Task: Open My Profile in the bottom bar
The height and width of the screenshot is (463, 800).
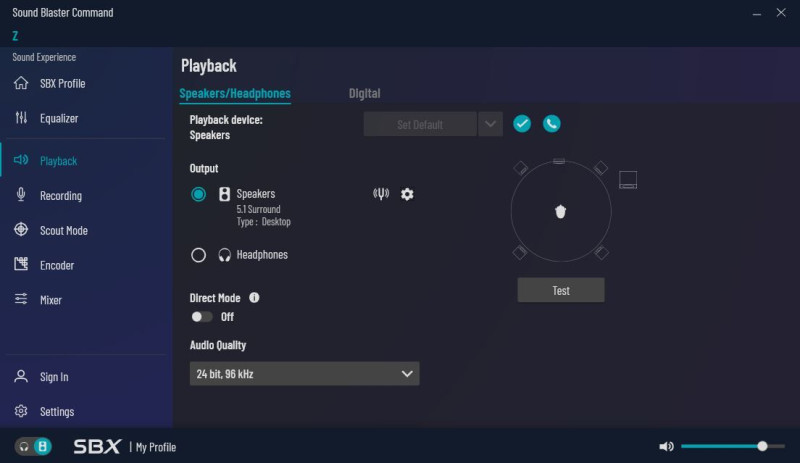Action: pyautogui.click(x=156, y=447)
